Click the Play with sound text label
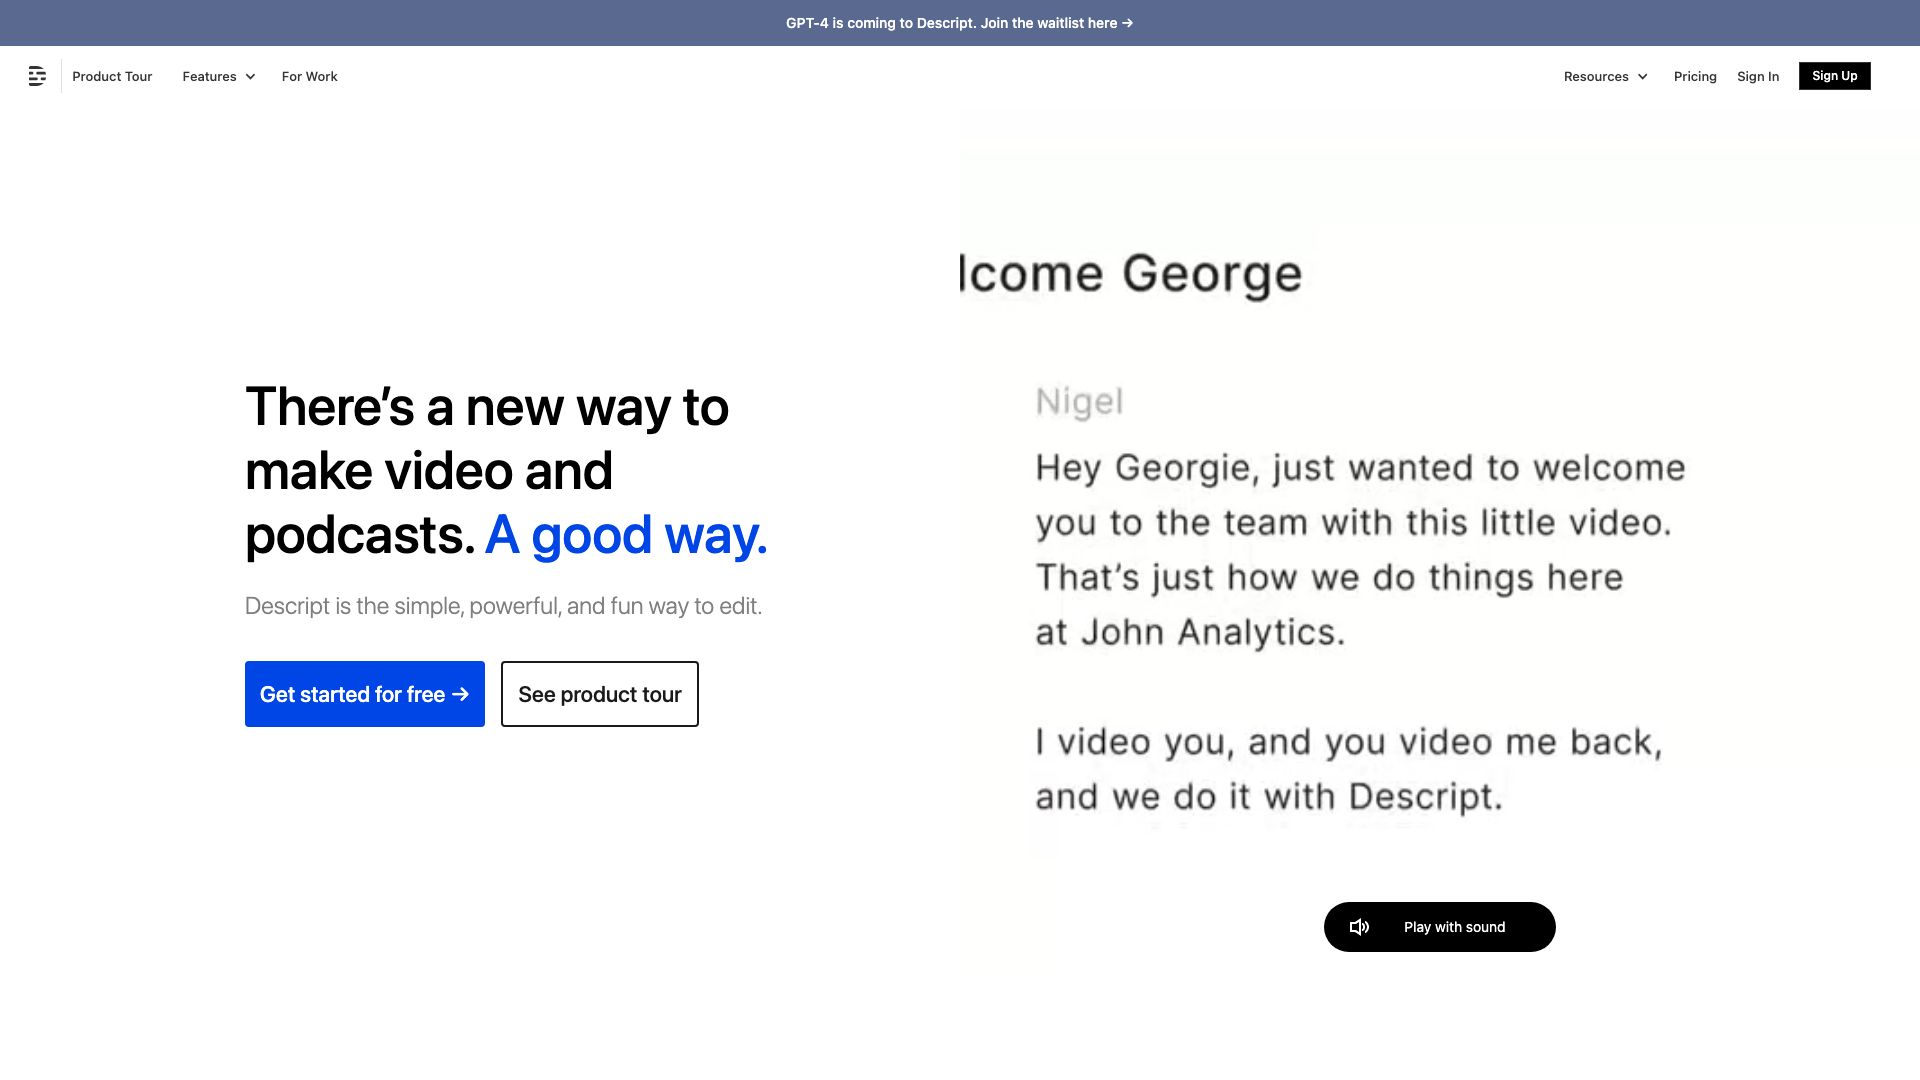 click(1454, 927)
